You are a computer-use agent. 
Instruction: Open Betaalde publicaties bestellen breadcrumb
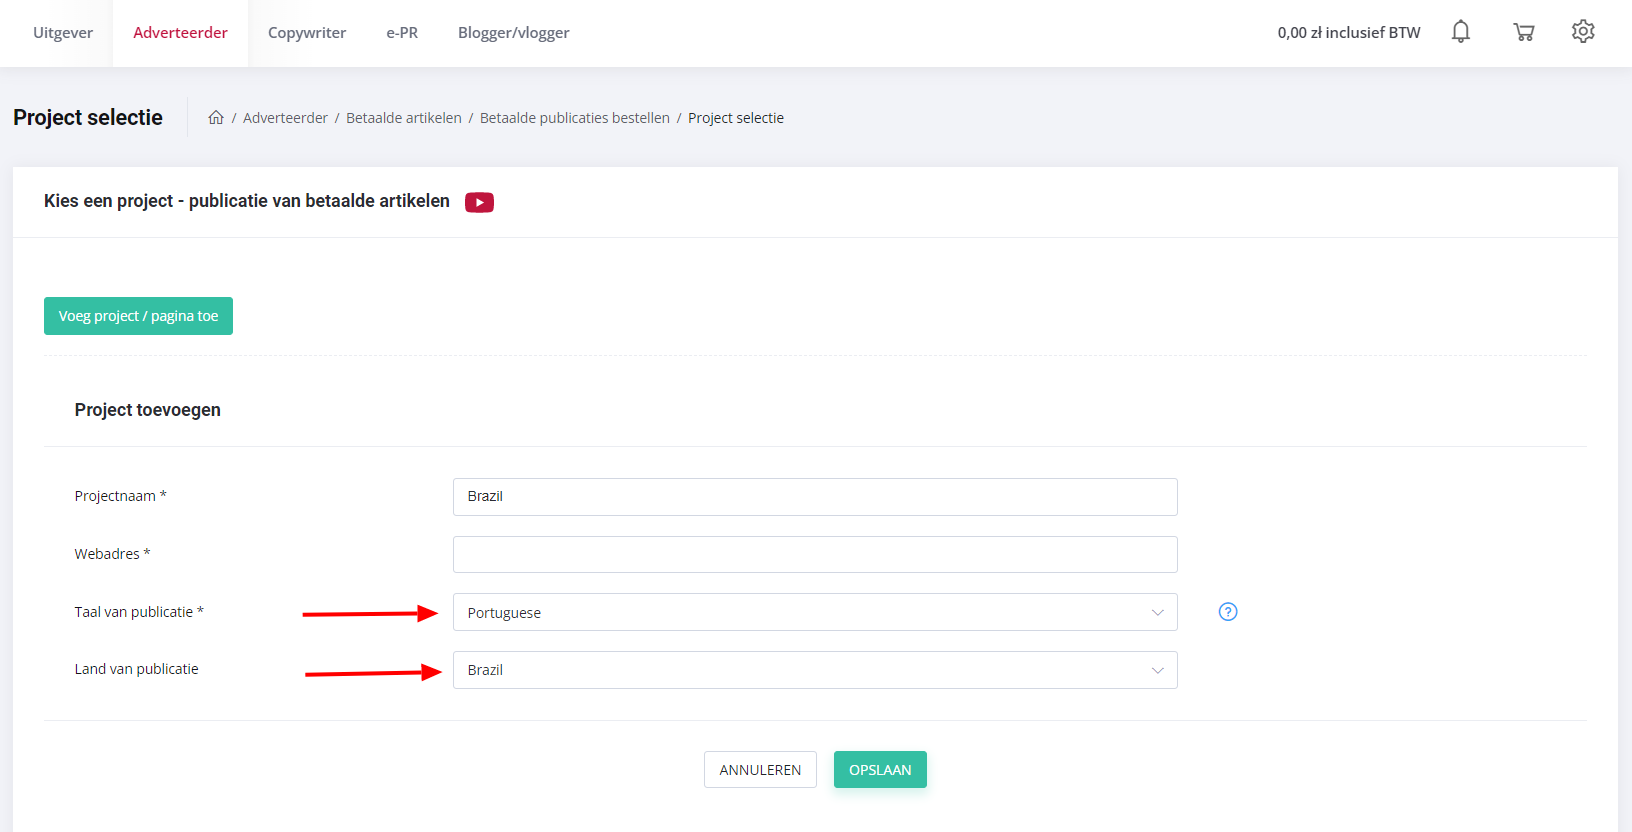pyautogui.click(x=575, y=118)
